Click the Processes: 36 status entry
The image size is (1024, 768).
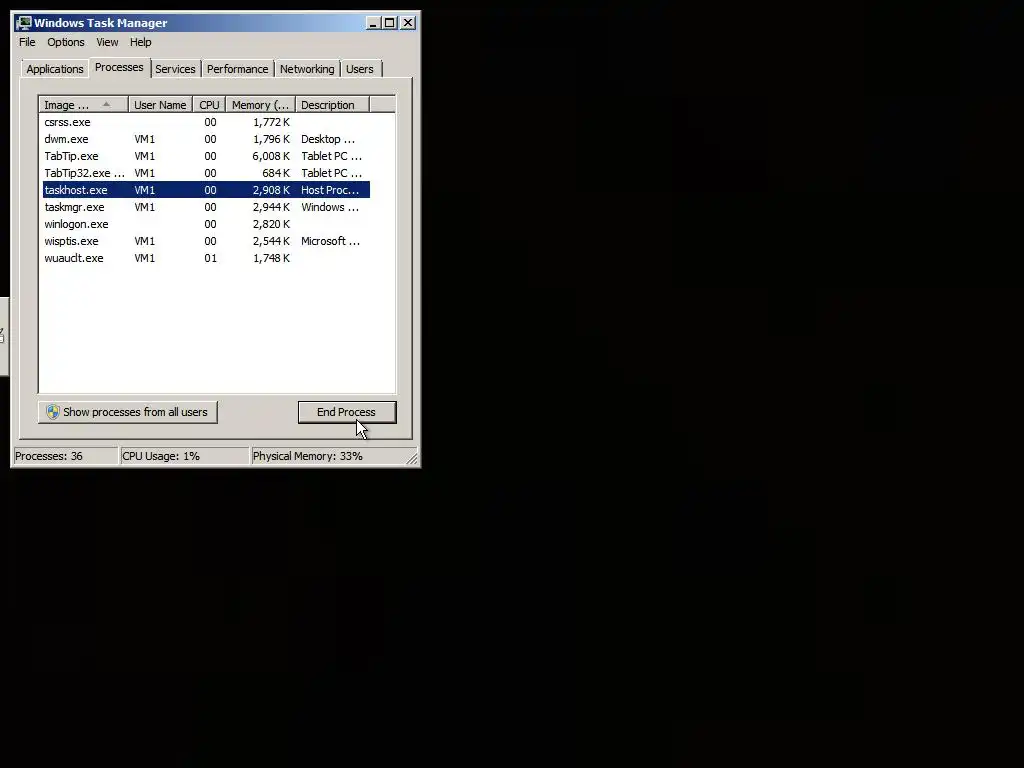coord(65,456)
